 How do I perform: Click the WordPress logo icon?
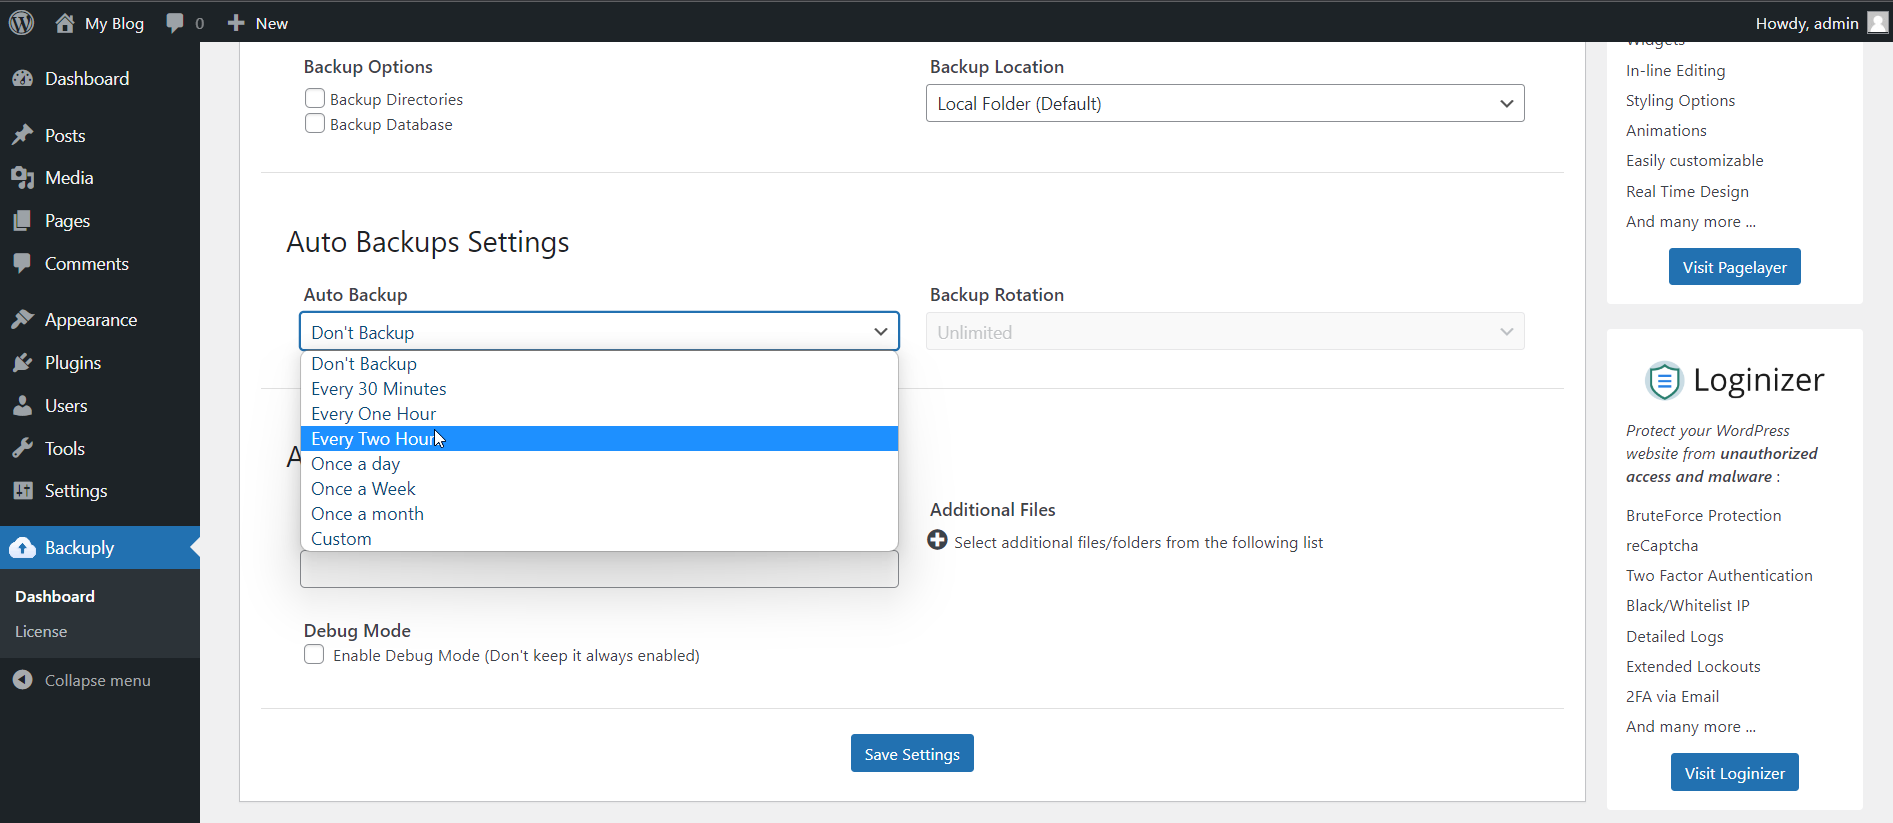click(x=22, y=22)
